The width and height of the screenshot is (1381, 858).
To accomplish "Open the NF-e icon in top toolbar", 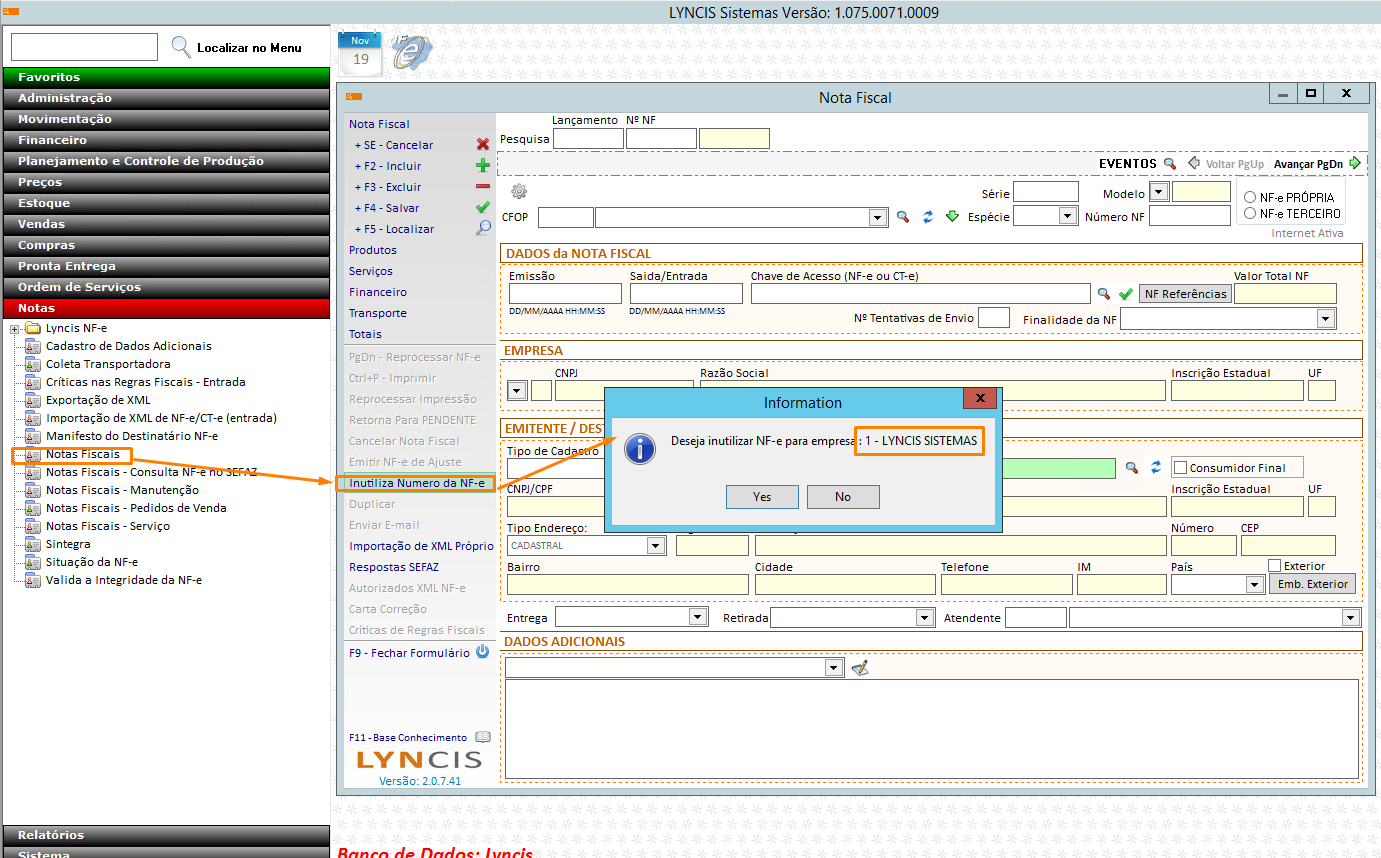I will point(410,52).
